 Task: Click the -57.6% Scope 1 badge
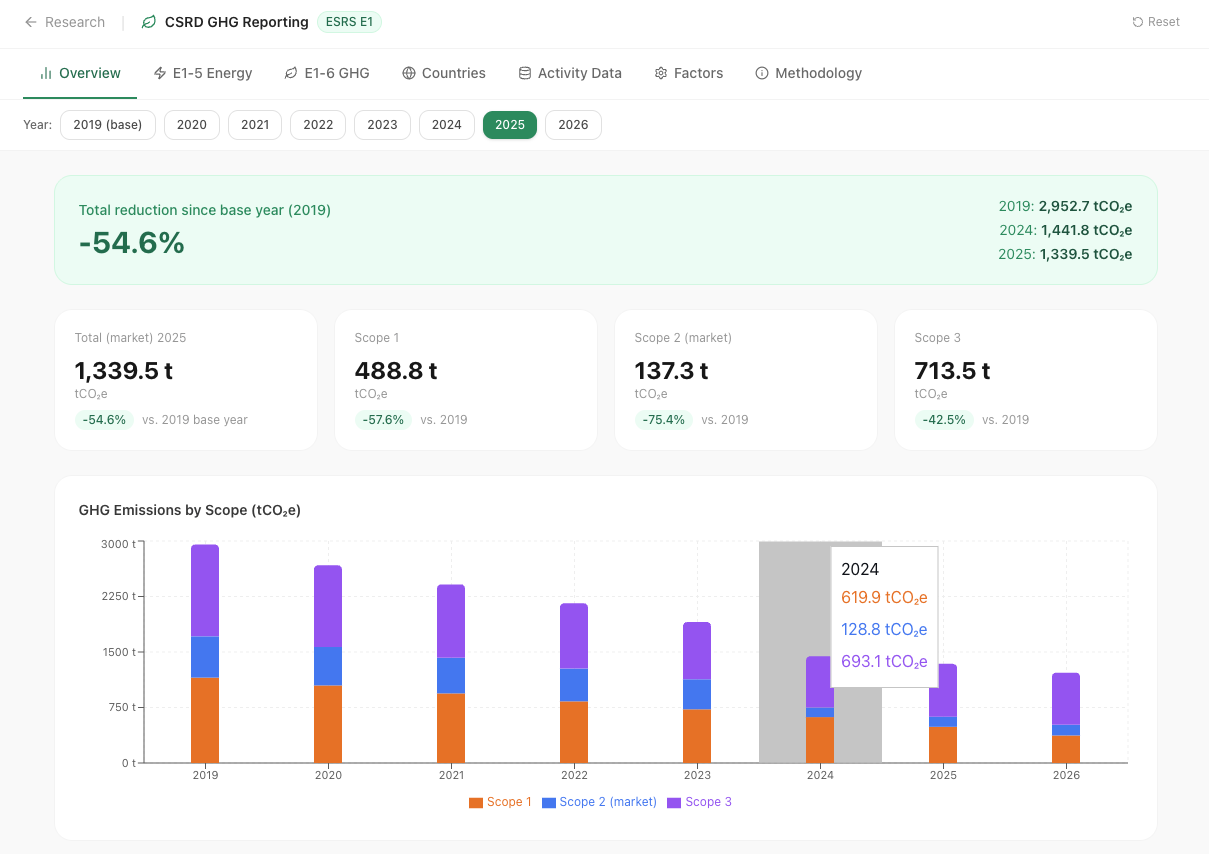384,420
